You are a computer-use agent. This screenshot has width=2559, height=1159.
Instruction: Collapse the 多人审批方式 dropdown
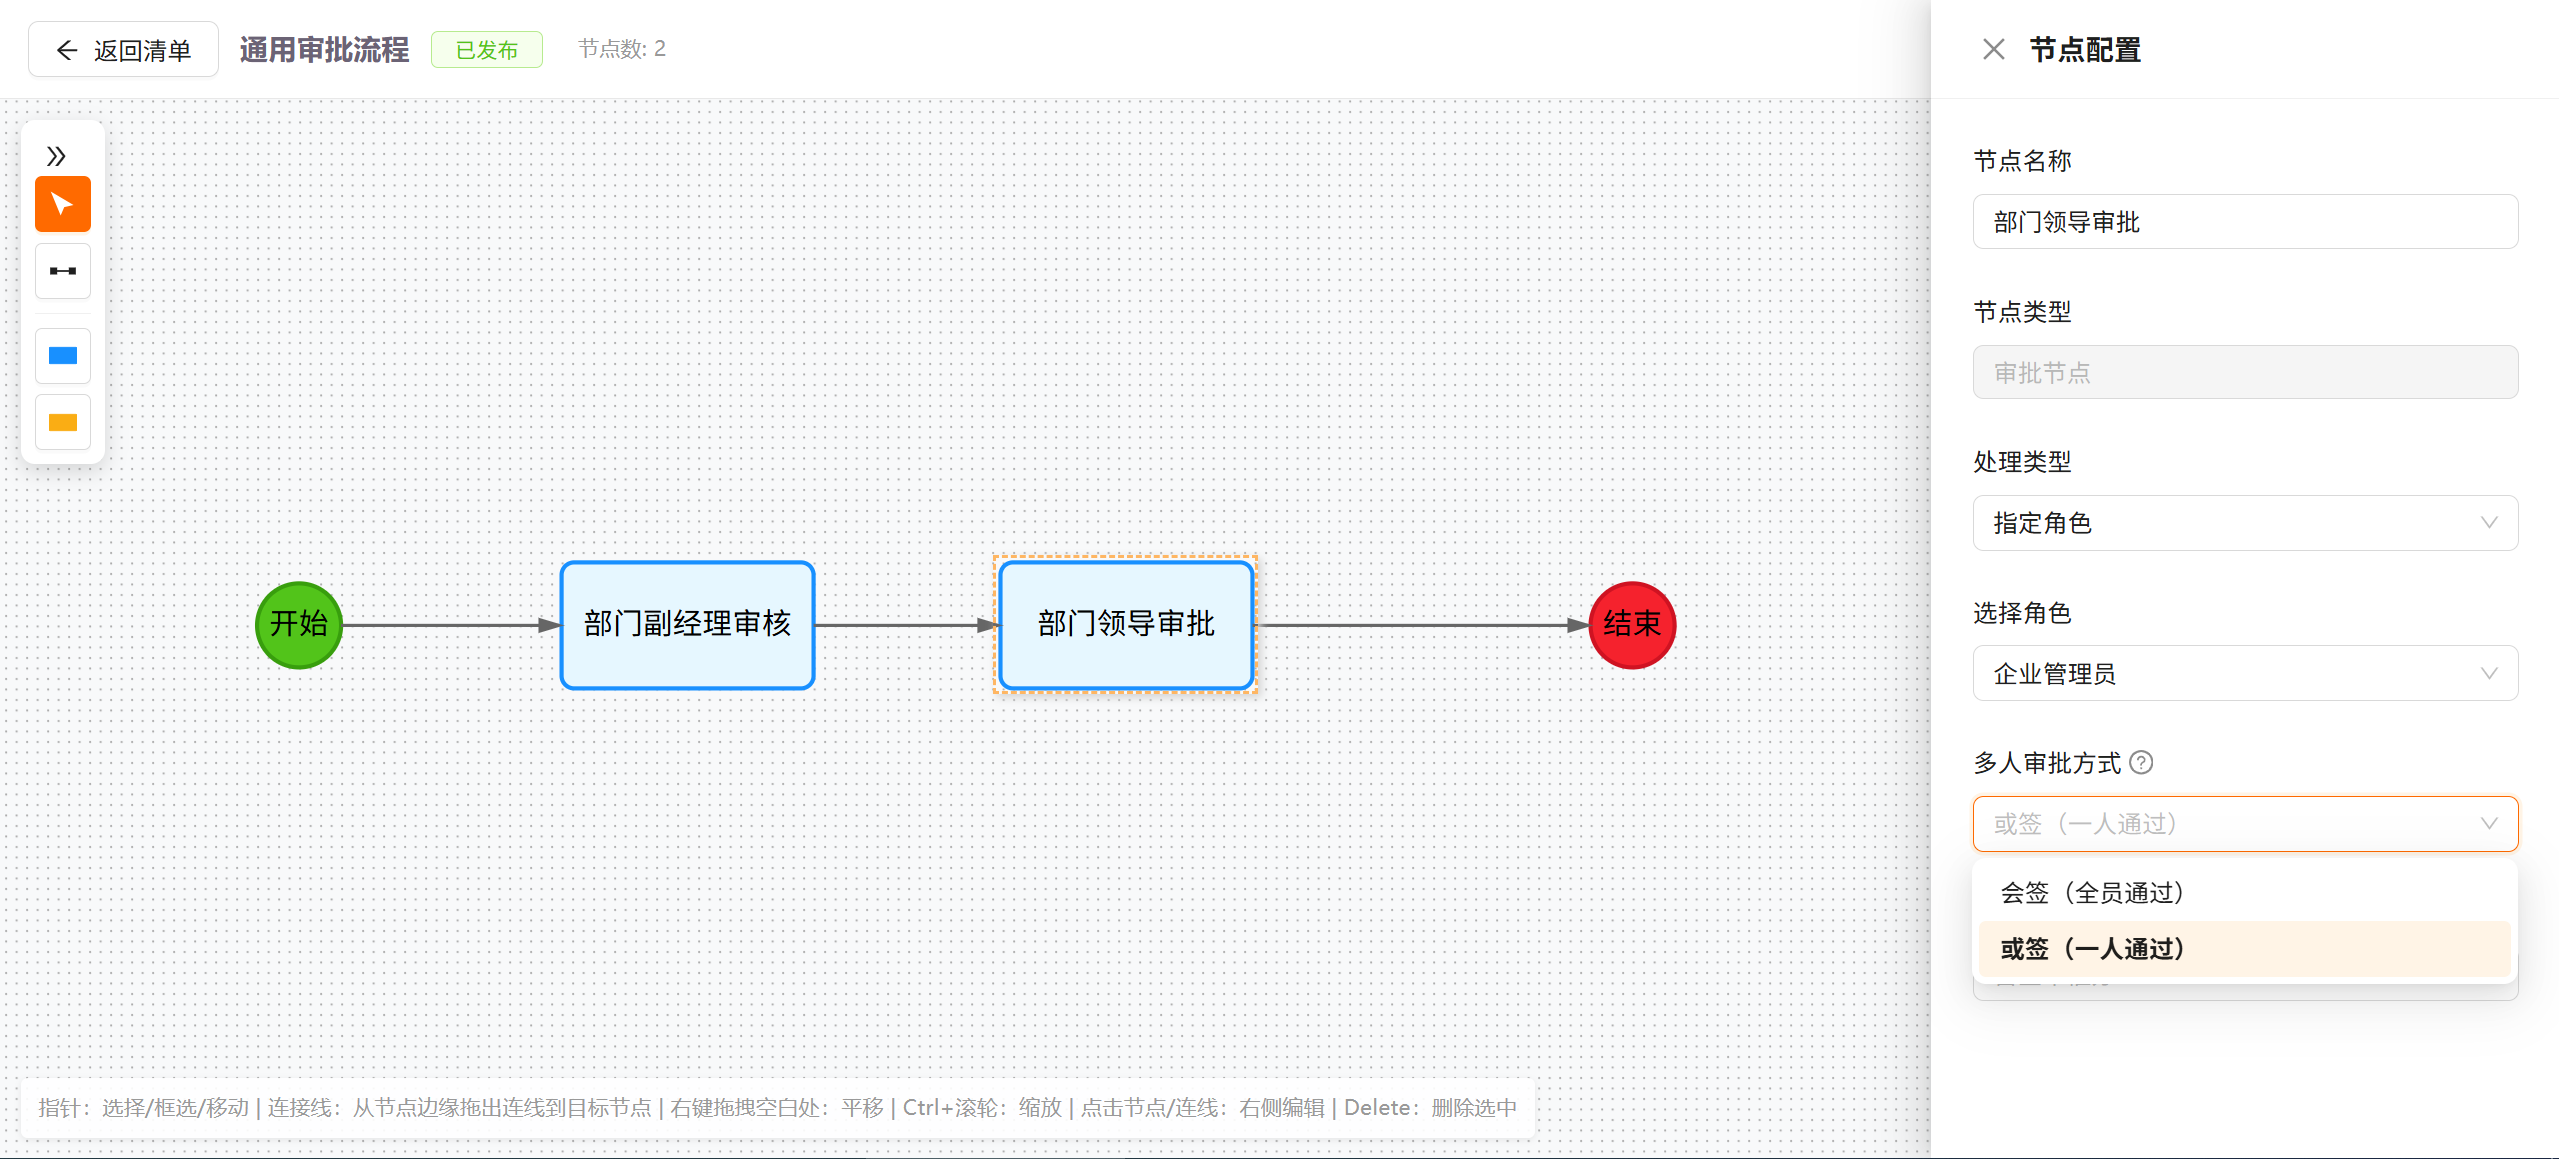point(2245,824)
